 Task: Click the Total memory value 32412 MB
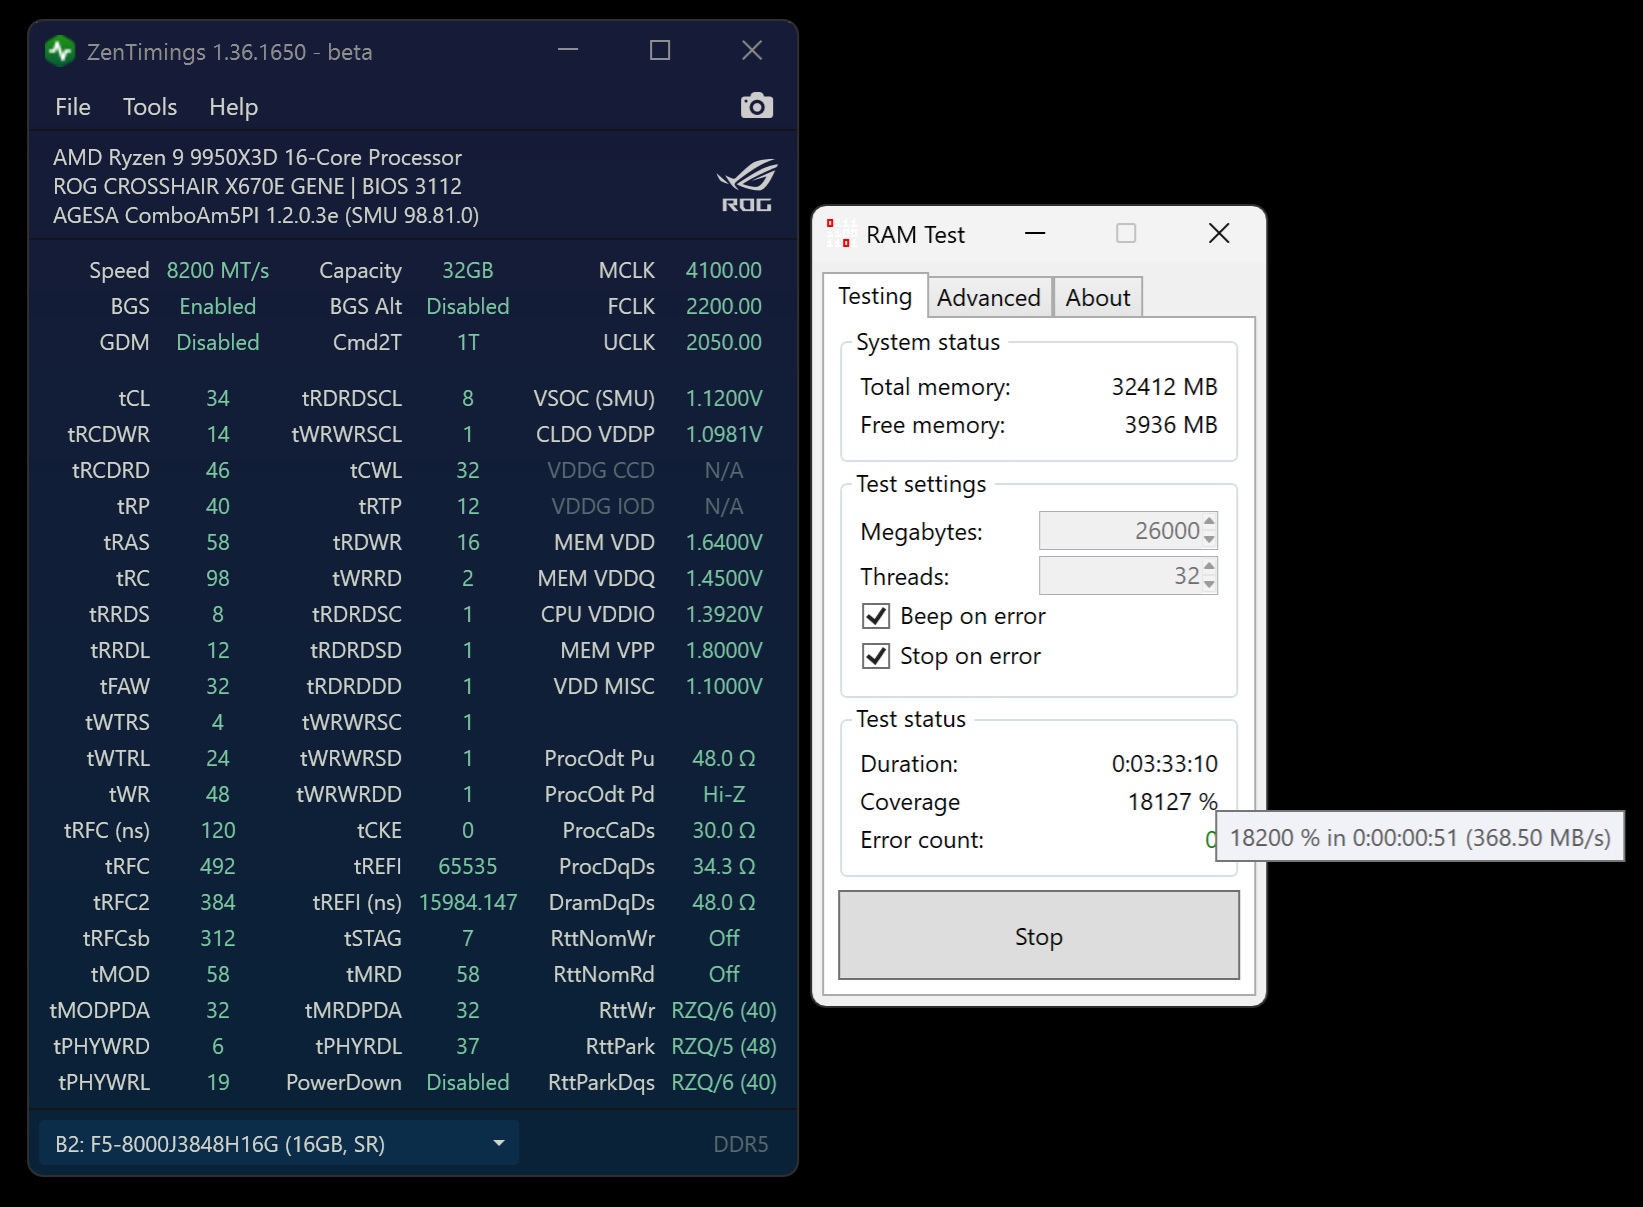(1164, 387)
